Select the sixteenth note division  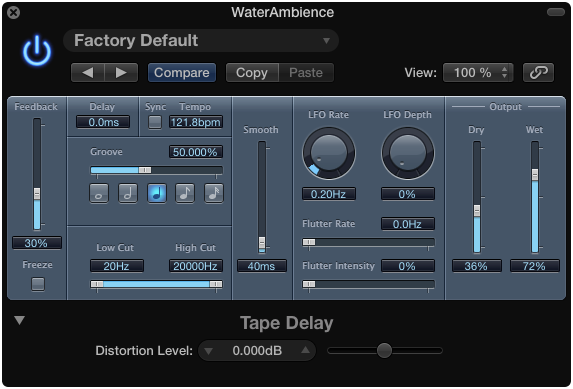pos(214,193)
